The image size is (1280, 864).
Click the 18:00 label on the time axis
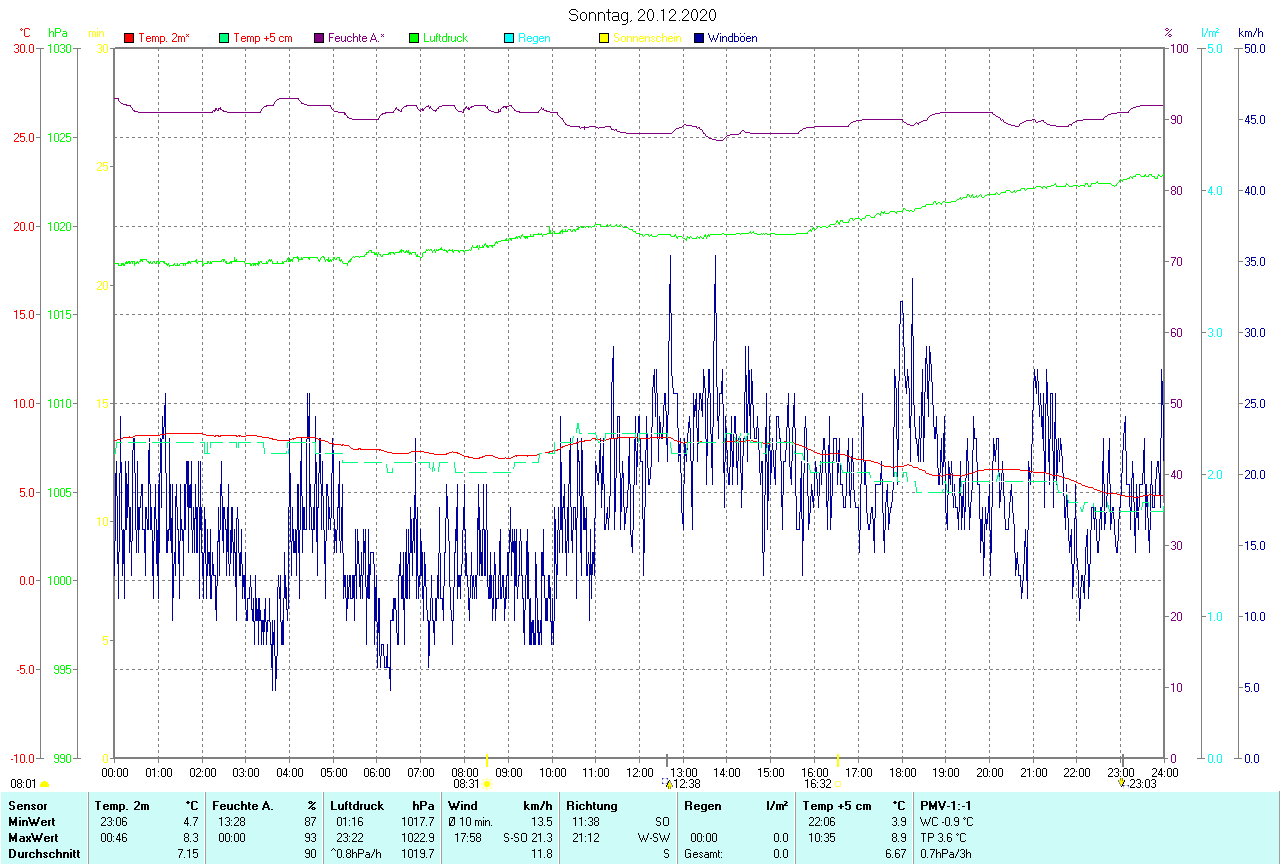[x=902, y=773]
